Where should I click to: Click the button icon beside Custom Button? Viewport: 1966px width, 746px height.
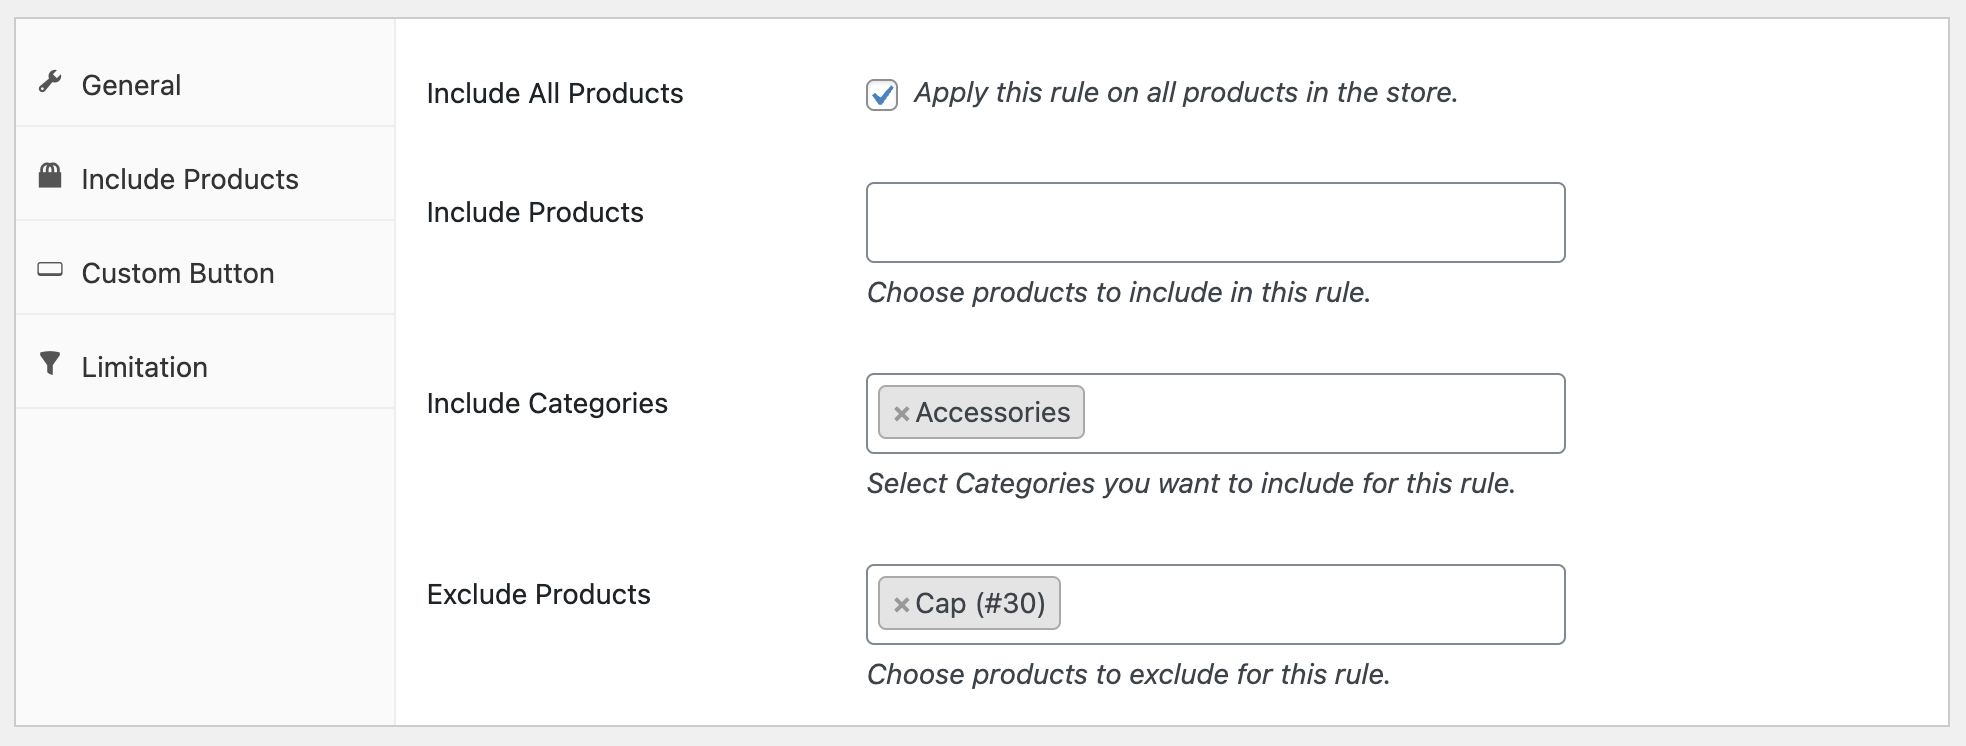pyautogui.click(x=50, y=269)
